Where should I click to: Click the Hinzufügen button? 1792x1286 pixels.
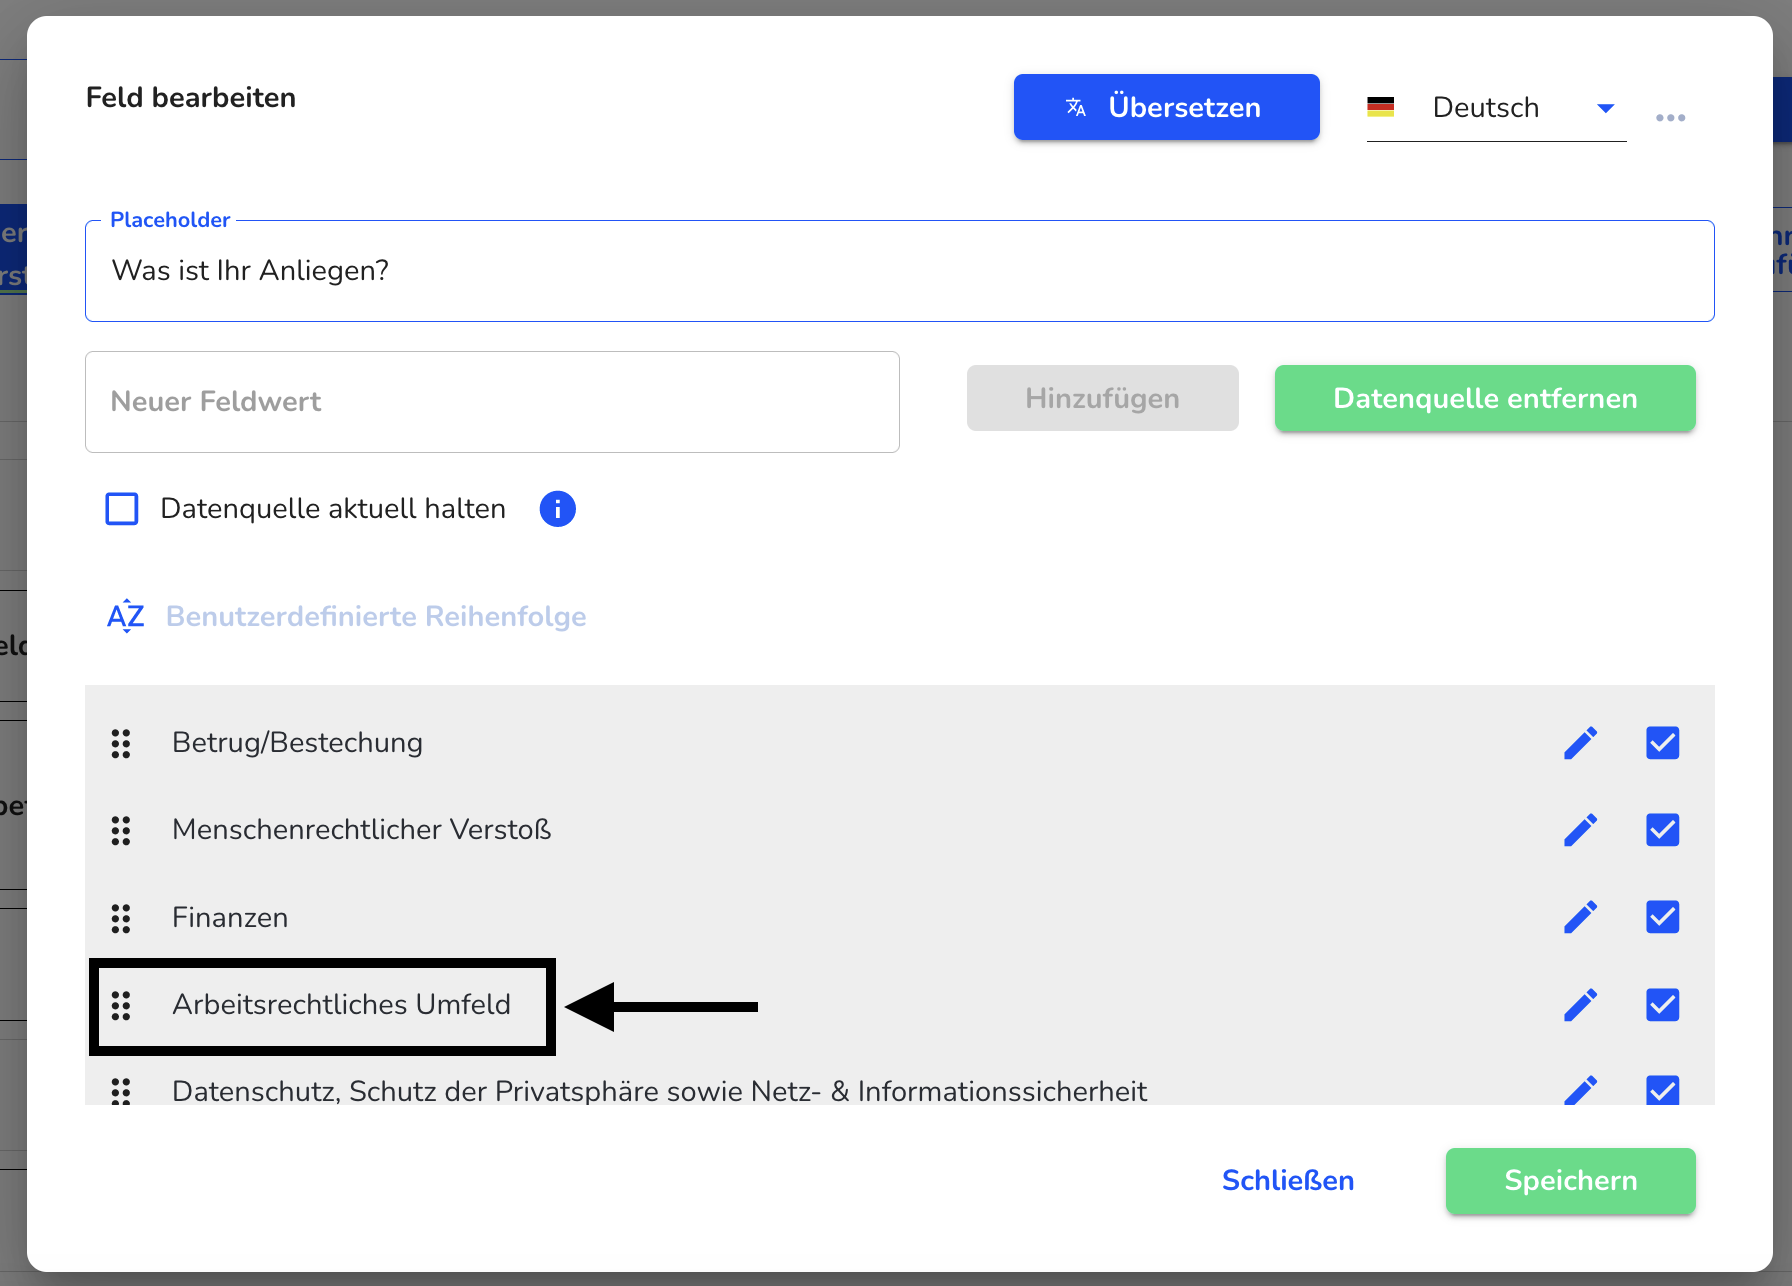pos(1102,398)
